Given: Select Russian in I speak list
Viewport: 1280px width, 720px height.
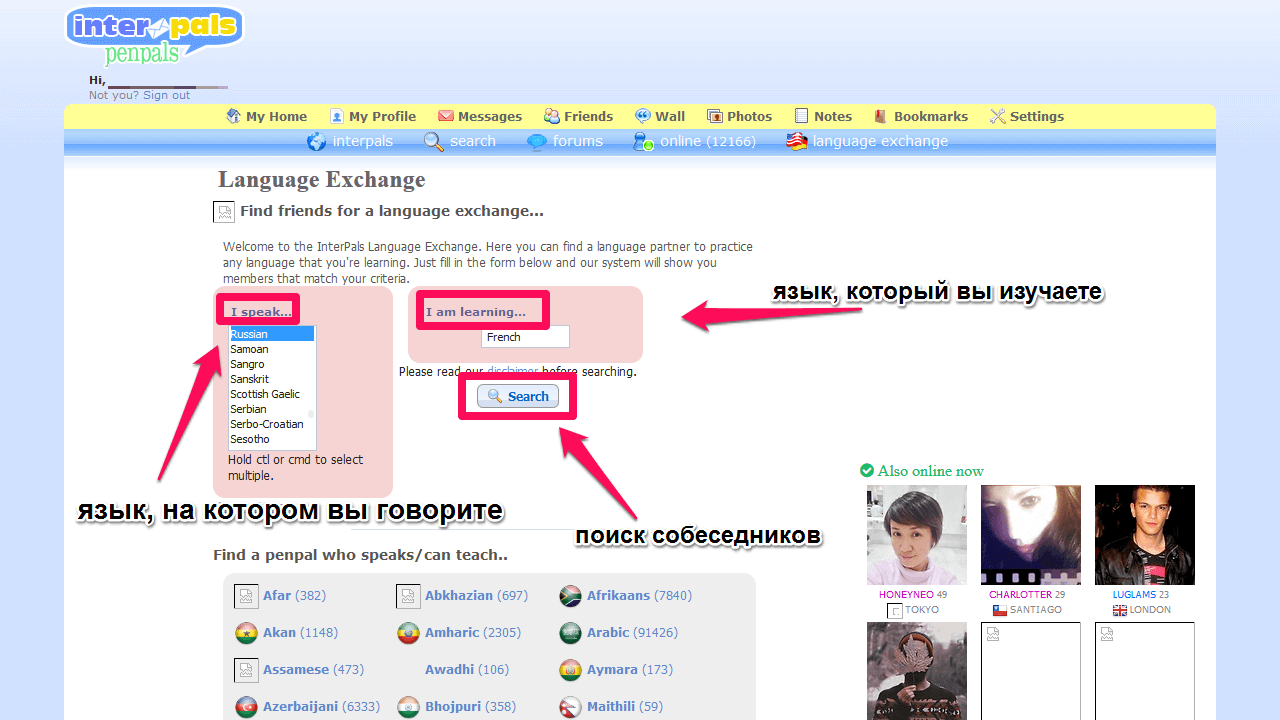Looking at the screenshot, I should 272,334.
